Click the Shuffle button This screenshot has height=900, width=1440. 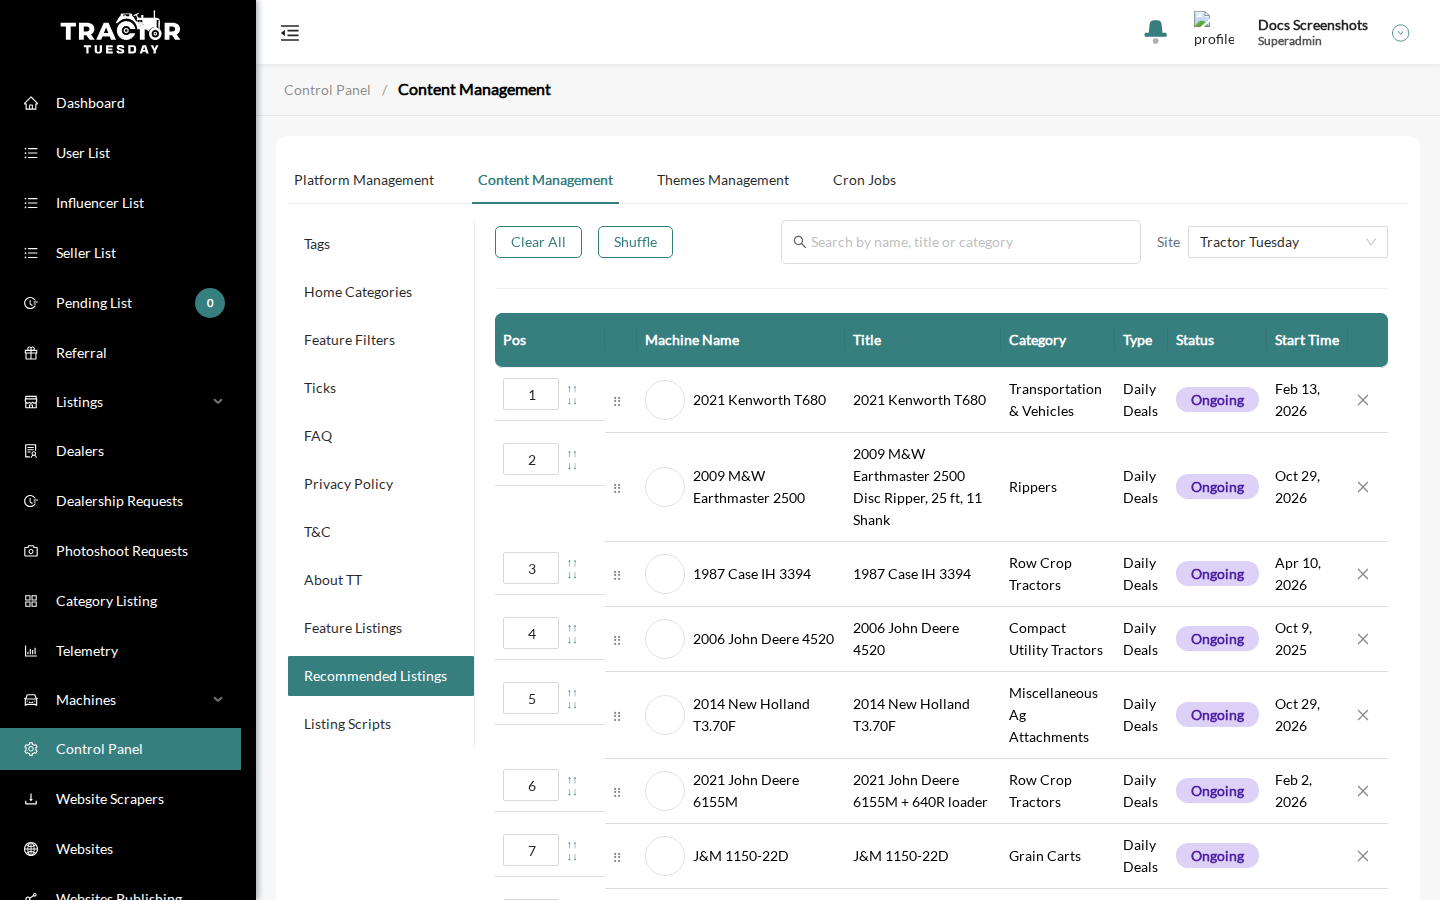635,242
